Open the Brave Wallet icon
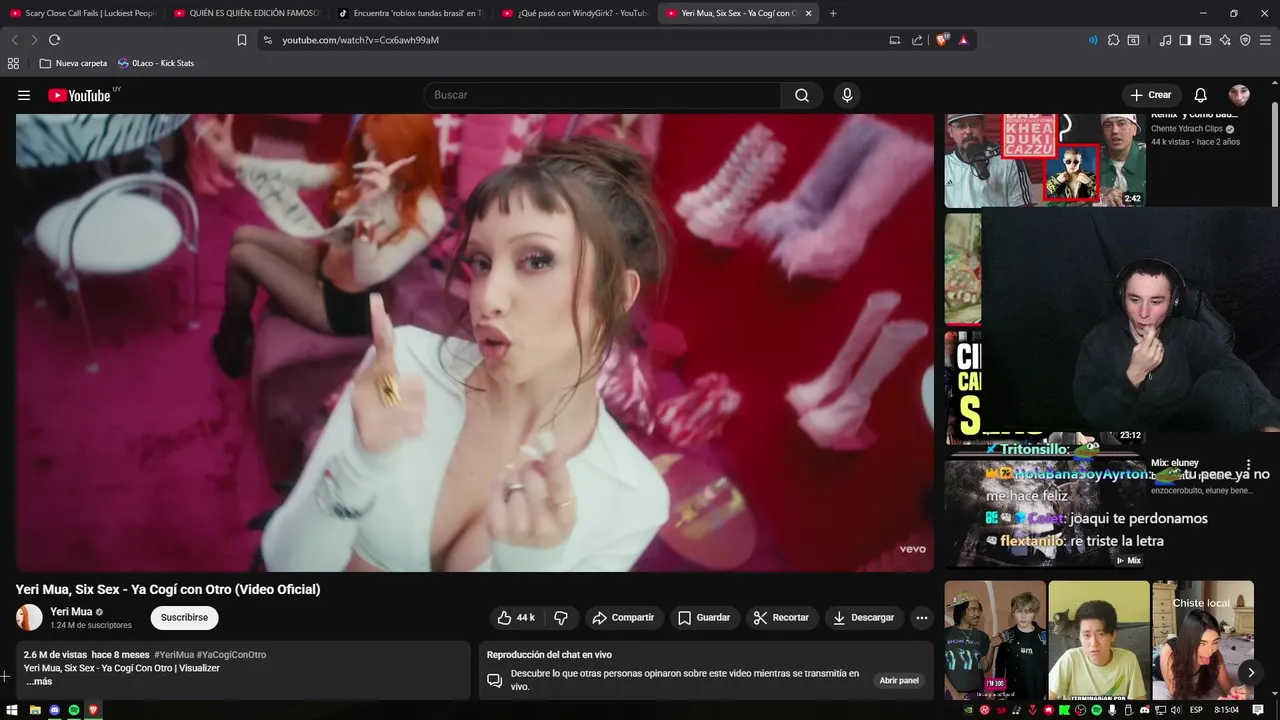The height and width of the screenshot is (720, 1280). [x=1205, y=40]
